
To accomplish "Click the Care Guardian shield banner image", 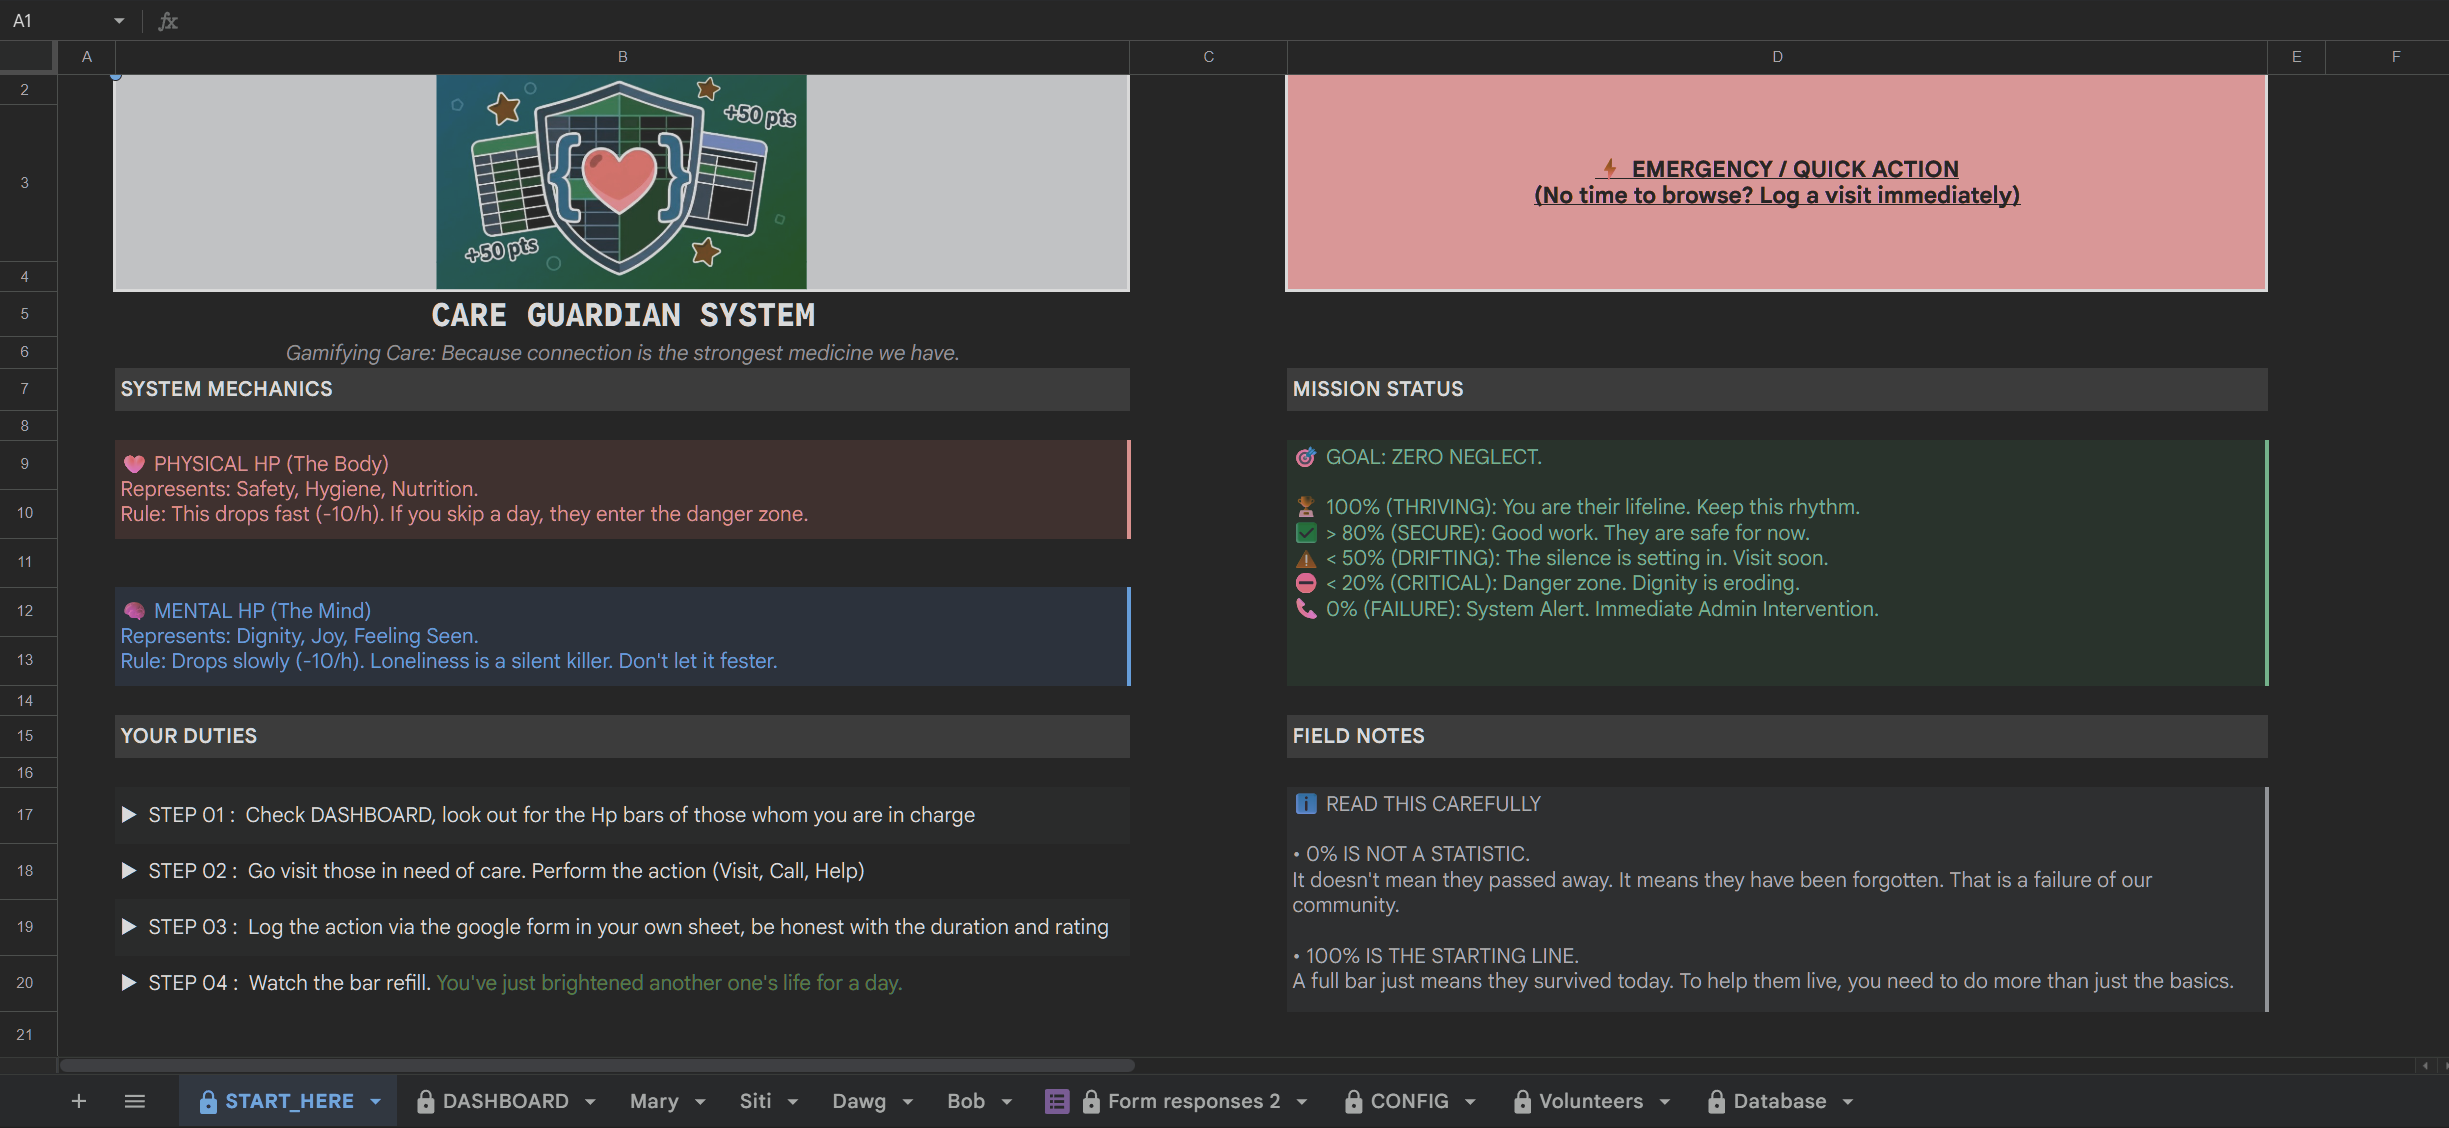I will pyautogui.click(x=621, y=182).
